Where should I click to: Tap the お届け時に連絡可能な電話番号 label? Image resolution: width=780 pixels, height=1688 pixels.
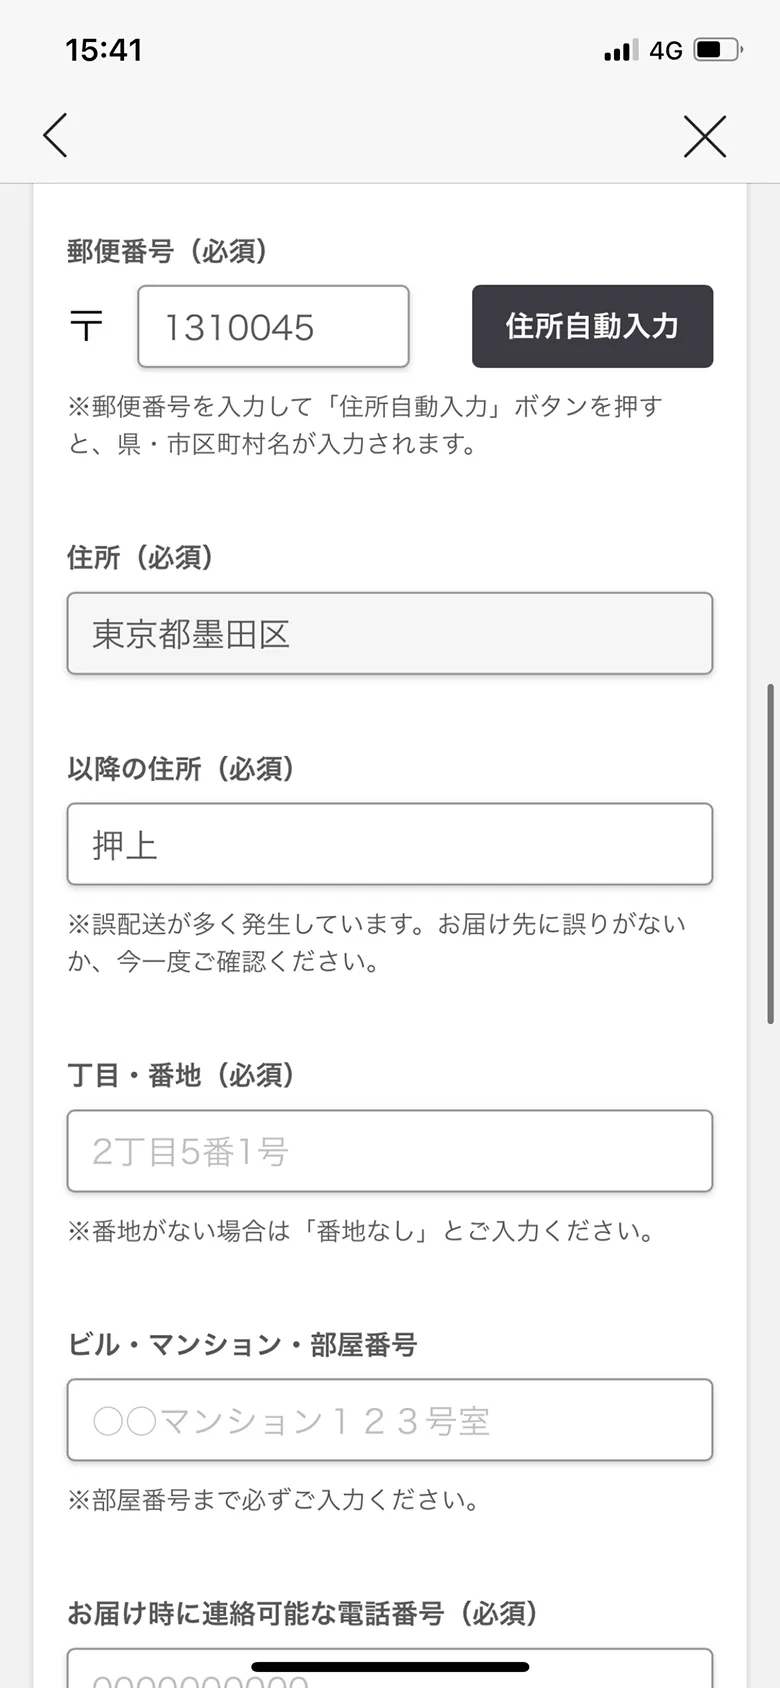[x=302, y=1613]
